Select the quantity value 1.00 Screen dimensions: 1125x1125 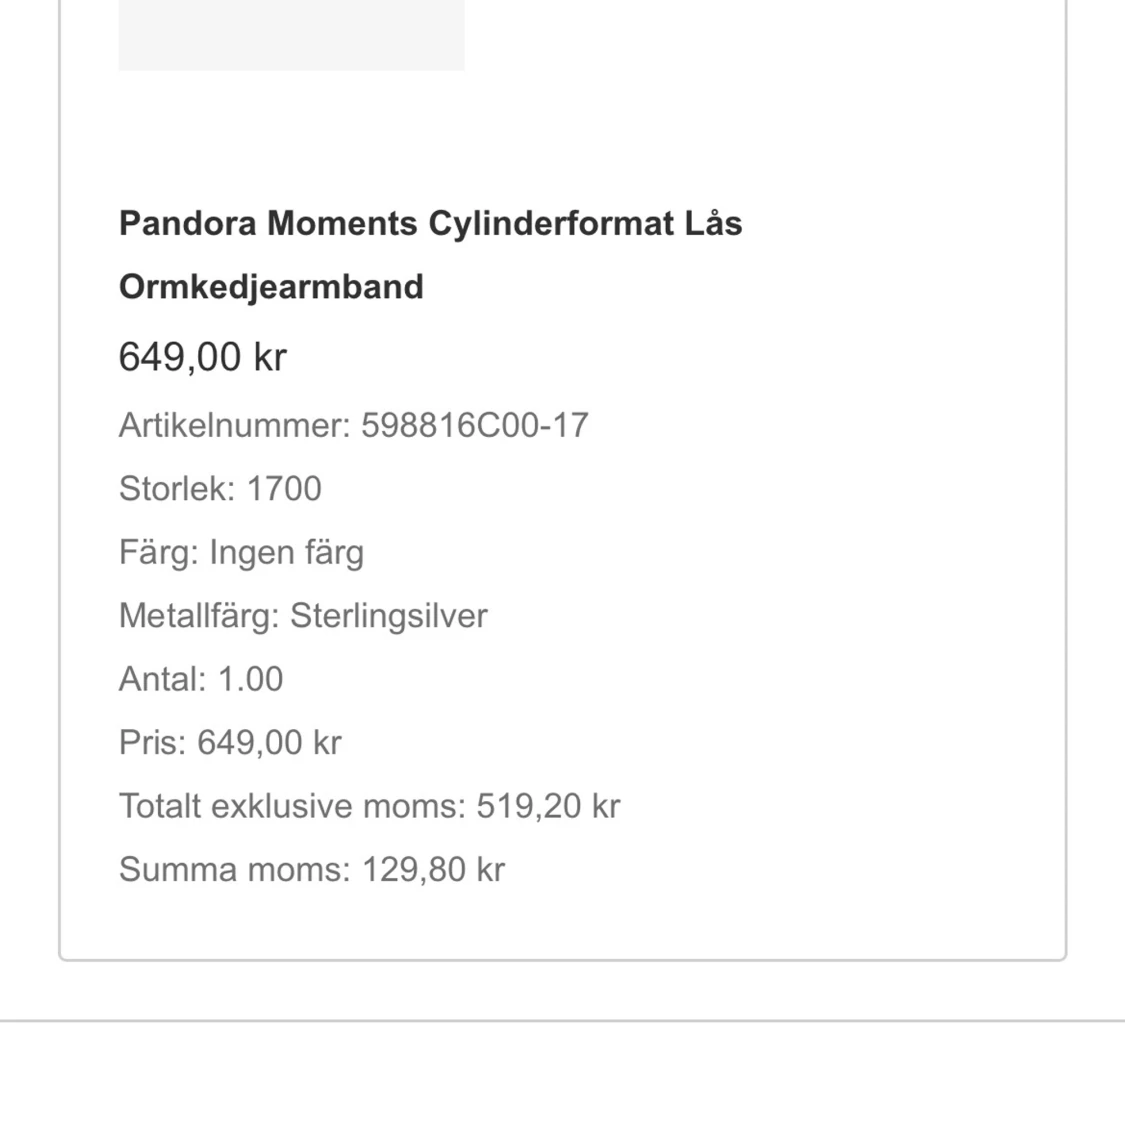(250, 679)
